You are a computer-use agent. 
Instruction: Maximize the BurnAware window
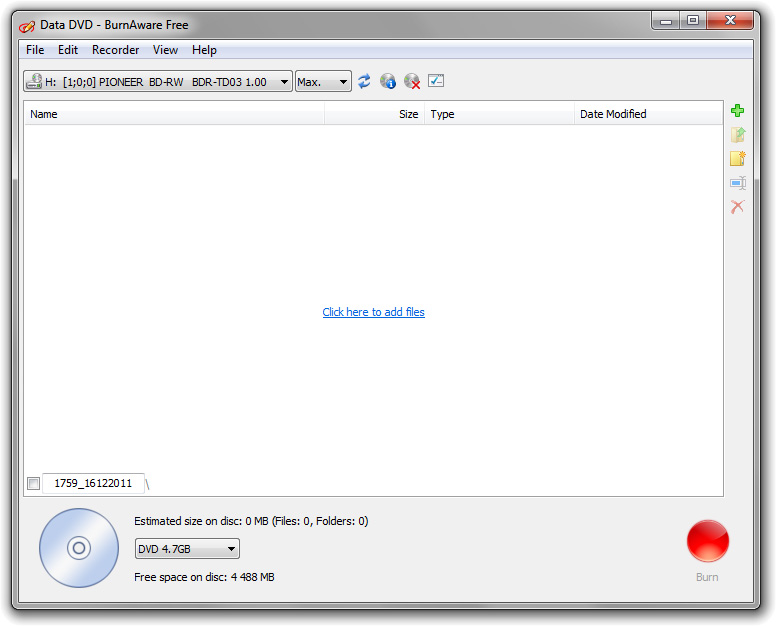pyautogui.click(x=693, y=21)
